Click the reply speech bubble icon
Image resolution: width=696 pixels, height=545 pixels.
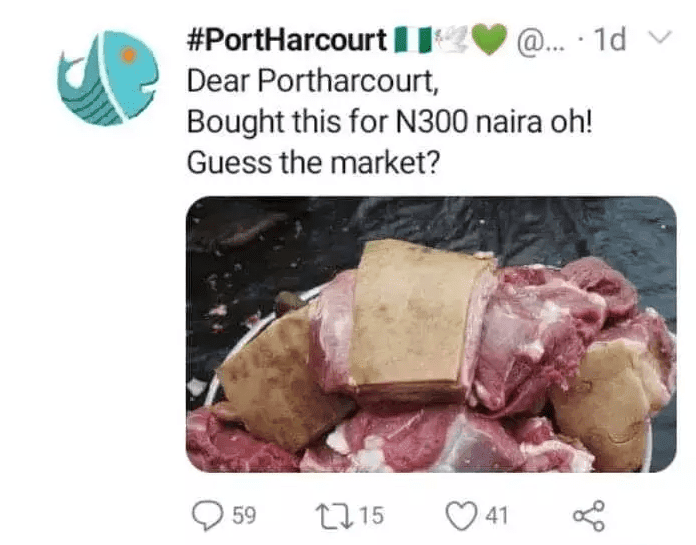207,515
